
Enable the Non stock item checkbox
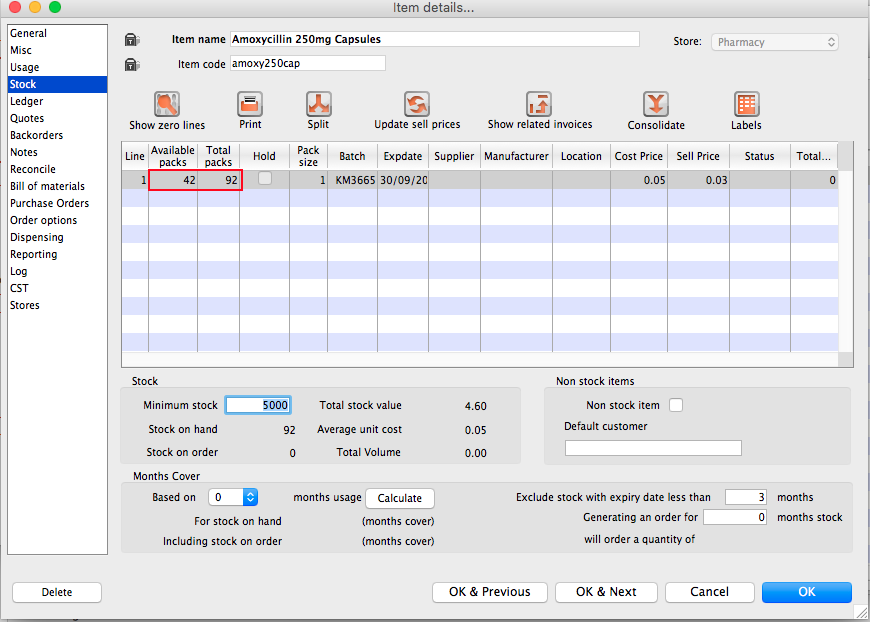click(676, 405)
